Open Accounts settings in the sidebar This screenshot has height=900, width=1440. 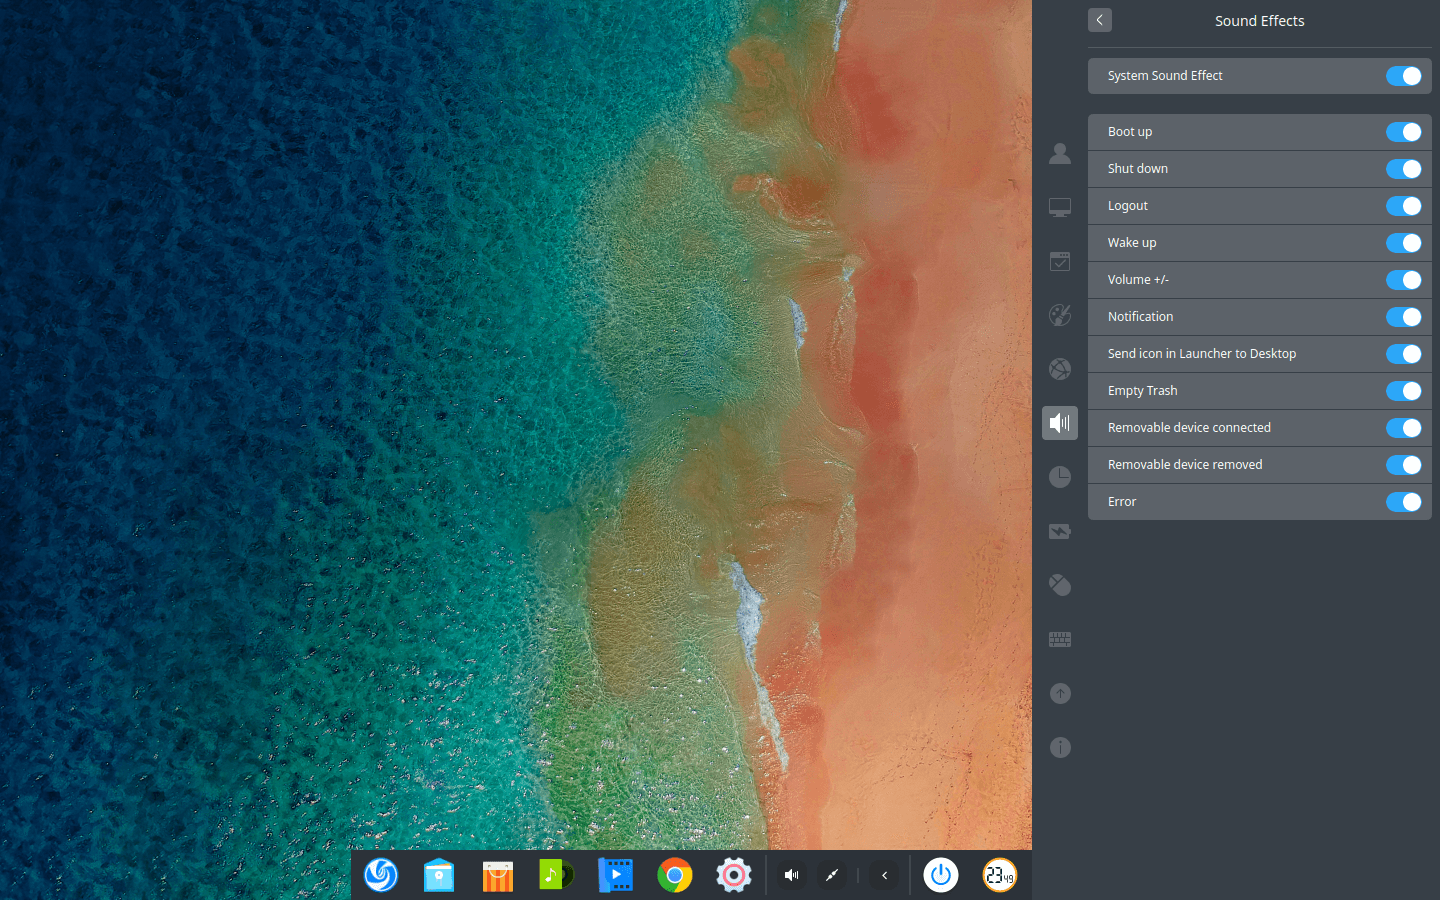[1060, 154]
